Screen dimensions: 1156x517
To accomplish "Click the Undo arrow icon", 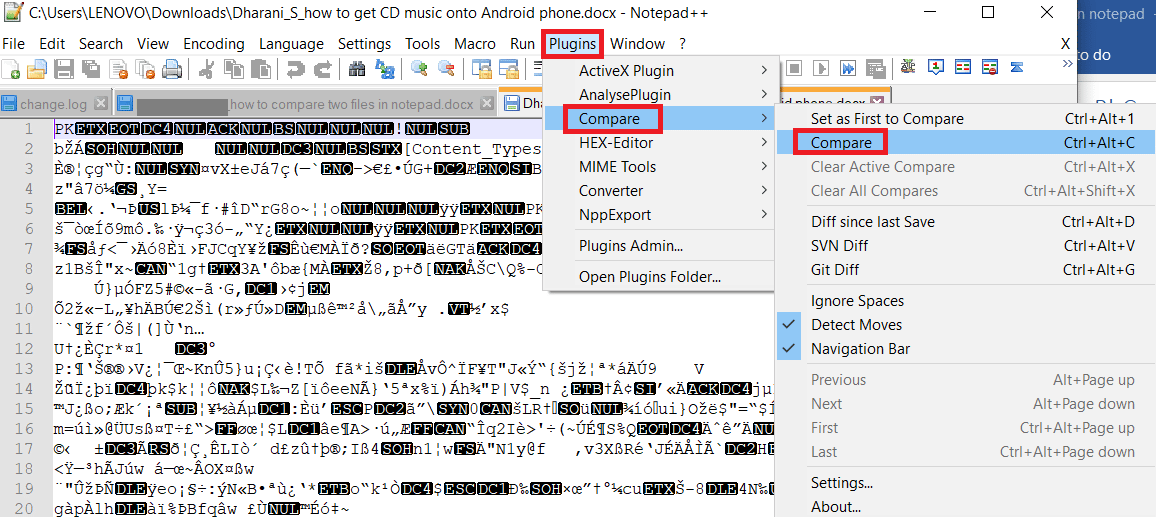I will pos(296,69).
